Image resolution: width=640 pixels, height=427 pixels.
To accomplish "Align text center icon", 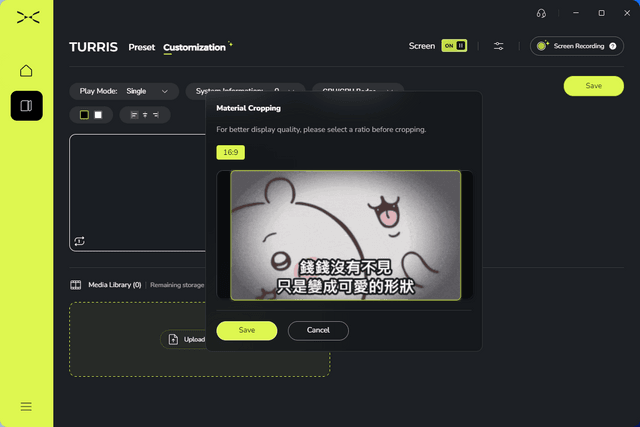I will [x=145, y=115].
